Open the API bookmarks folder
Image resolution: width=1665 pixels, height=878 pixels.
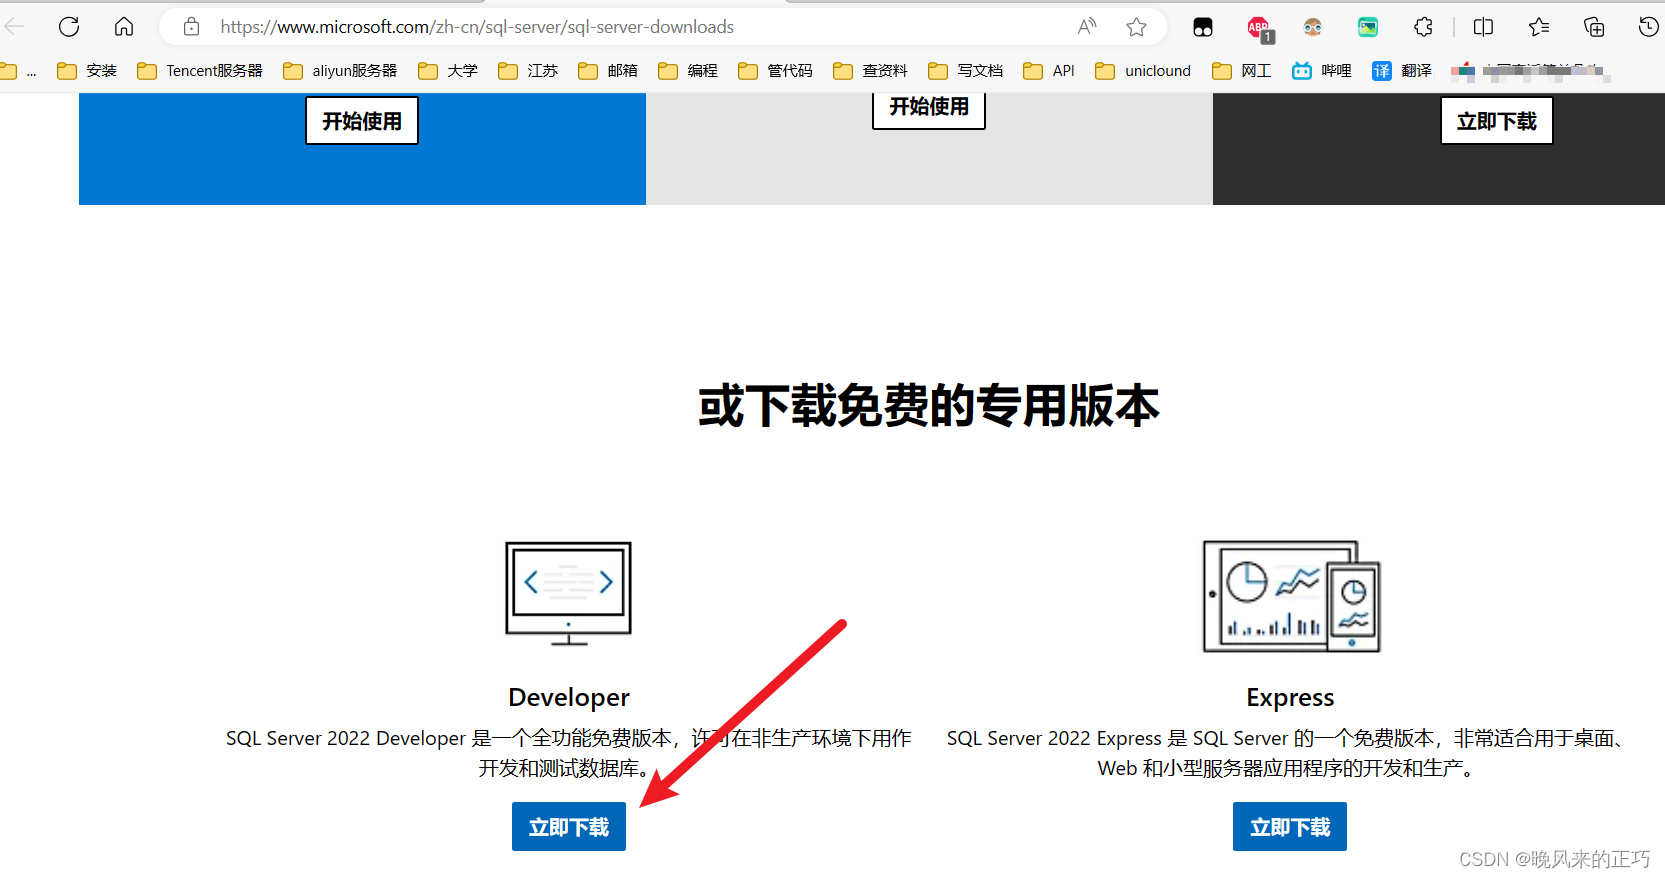click(x=1049, y=71)
